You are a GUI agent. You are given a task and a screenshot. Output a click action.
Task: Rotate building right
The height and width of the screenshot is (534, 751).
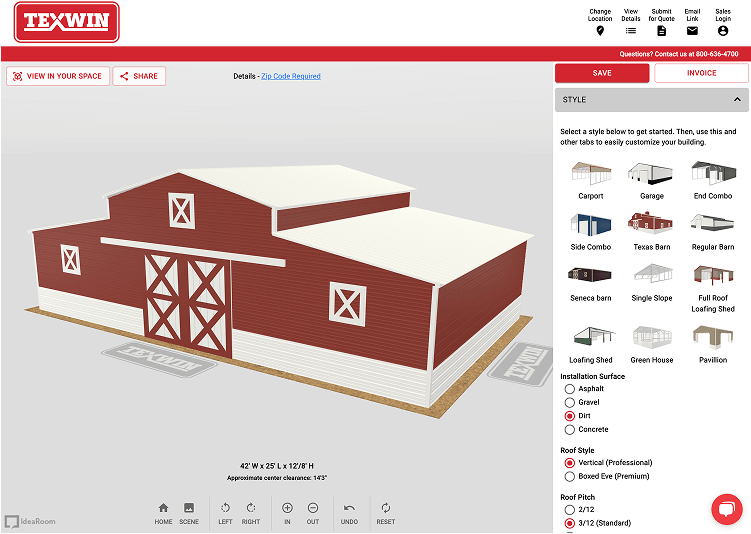pos(251,508)
